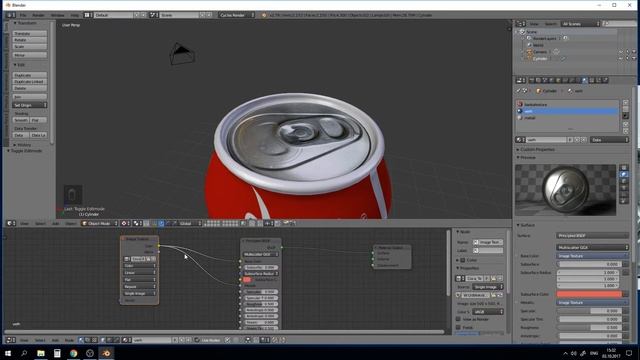
Task: Expand the Custom Properties panel
Action: coord(536,149)
